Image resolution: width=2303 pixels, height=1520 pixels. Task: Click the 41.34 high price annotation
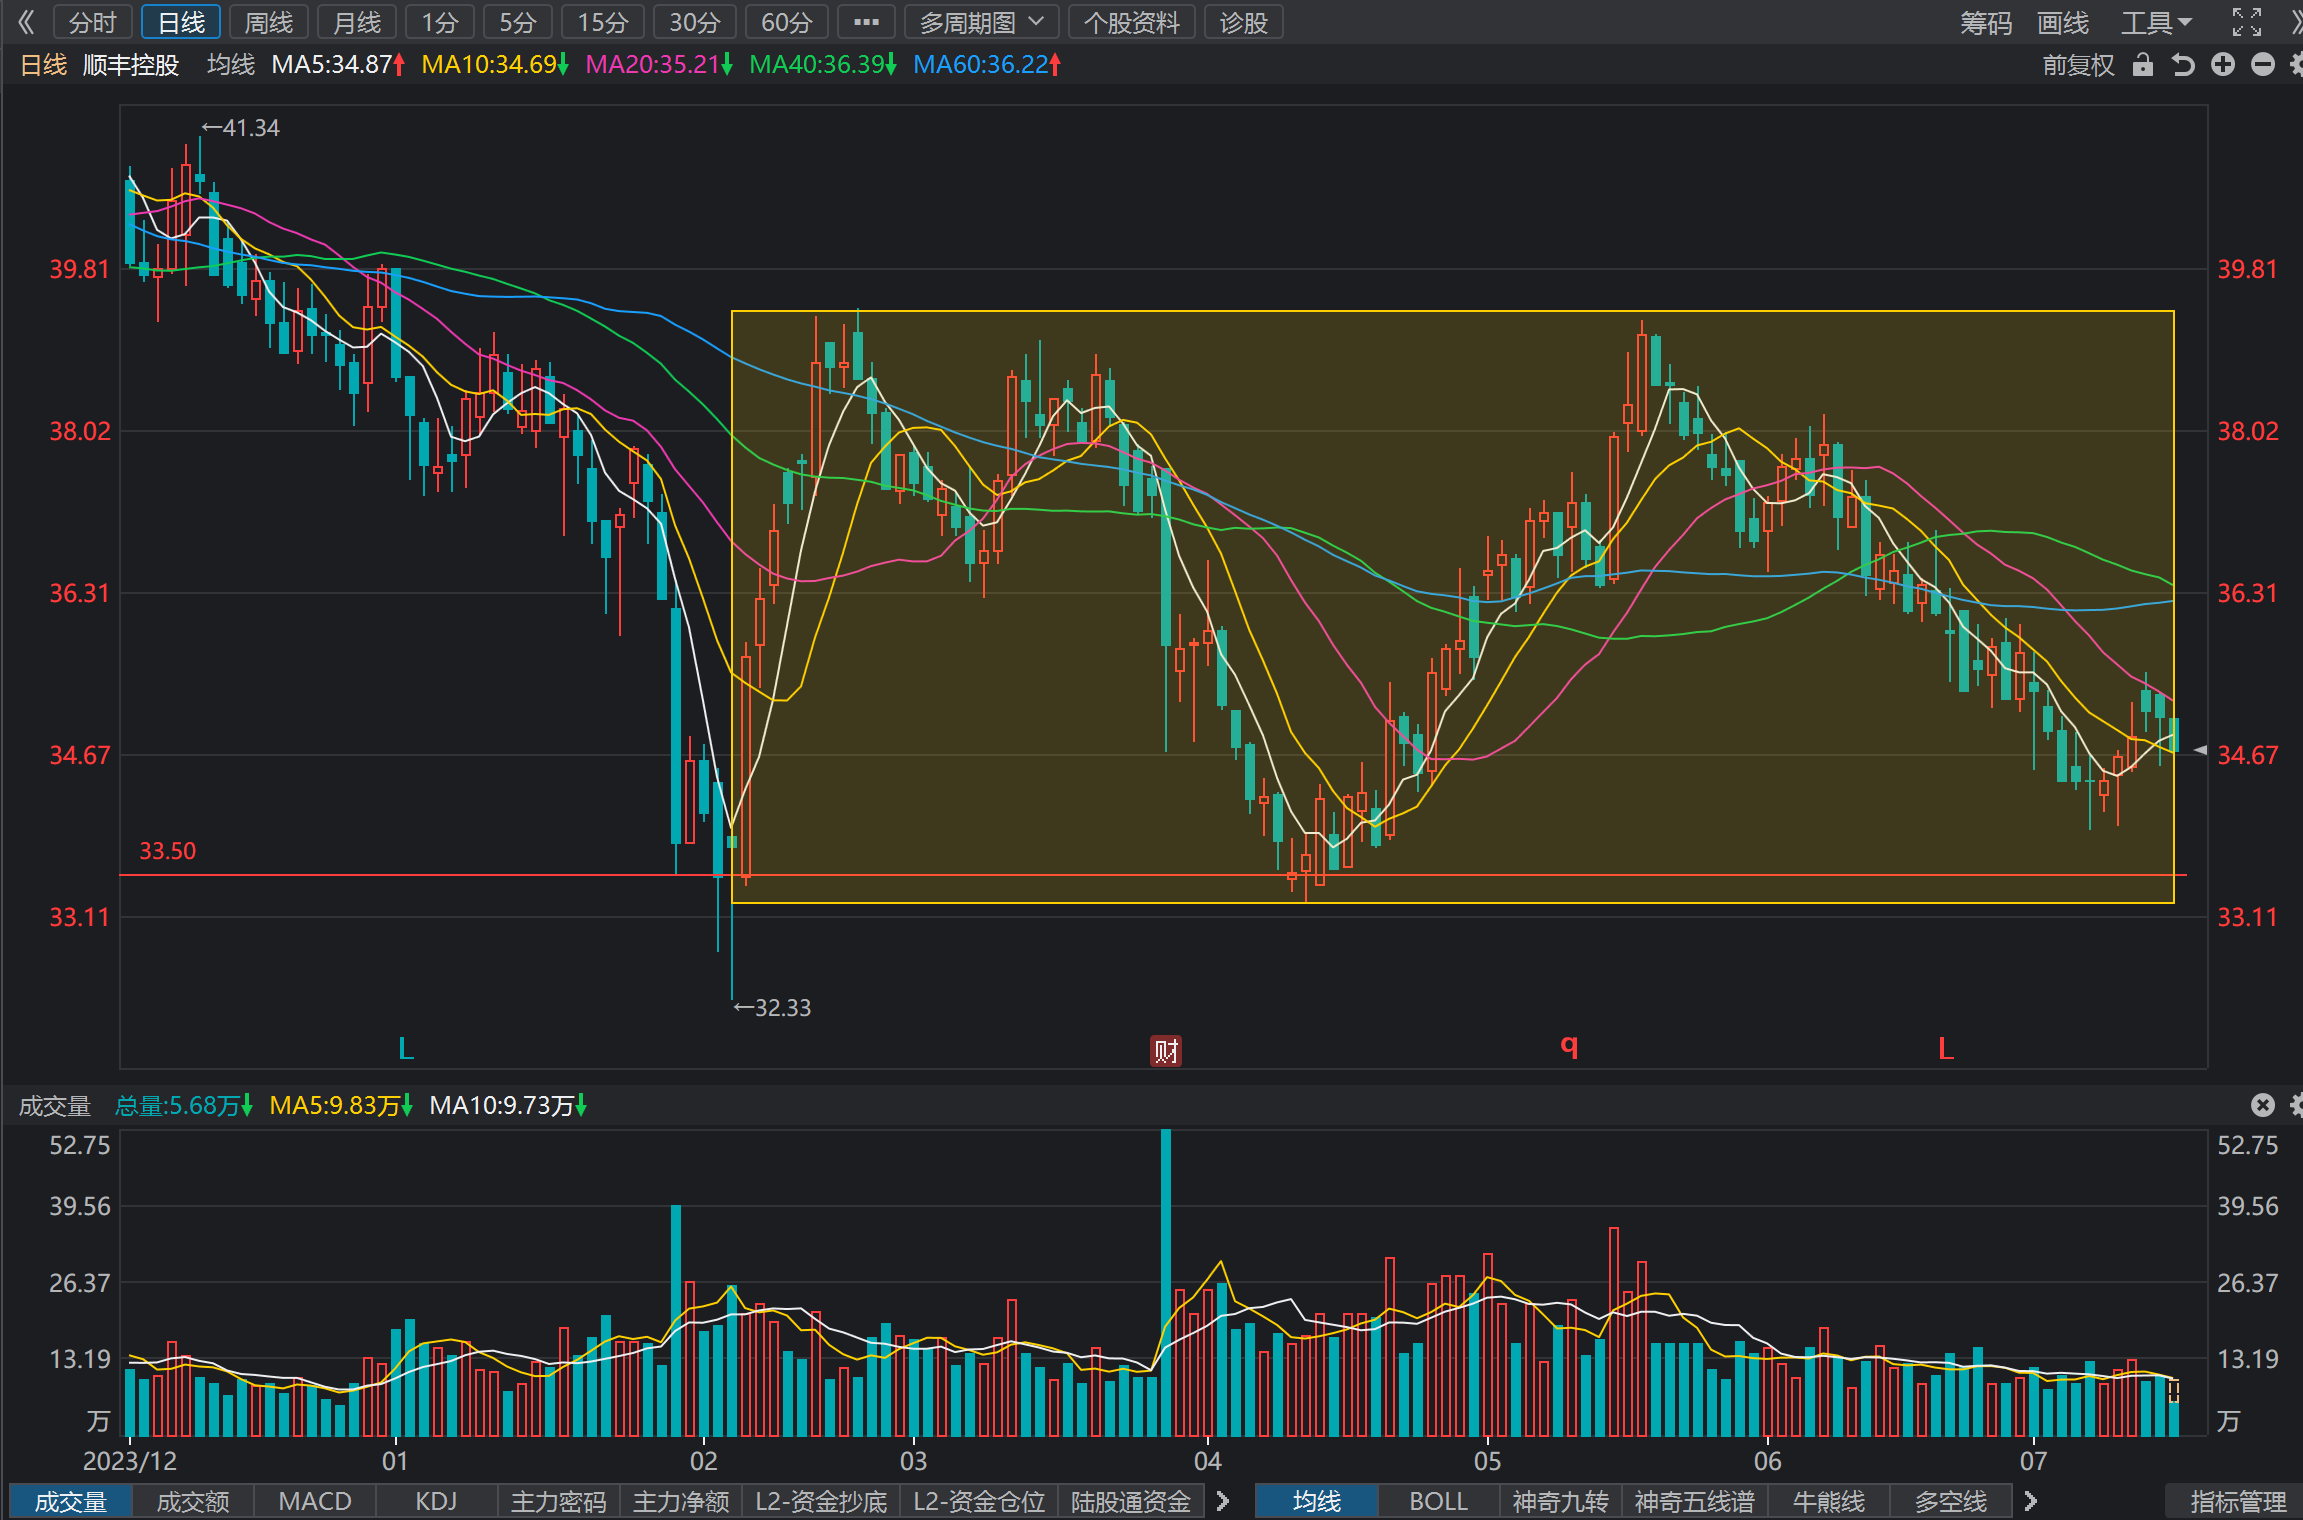click(x=241, y=128)
